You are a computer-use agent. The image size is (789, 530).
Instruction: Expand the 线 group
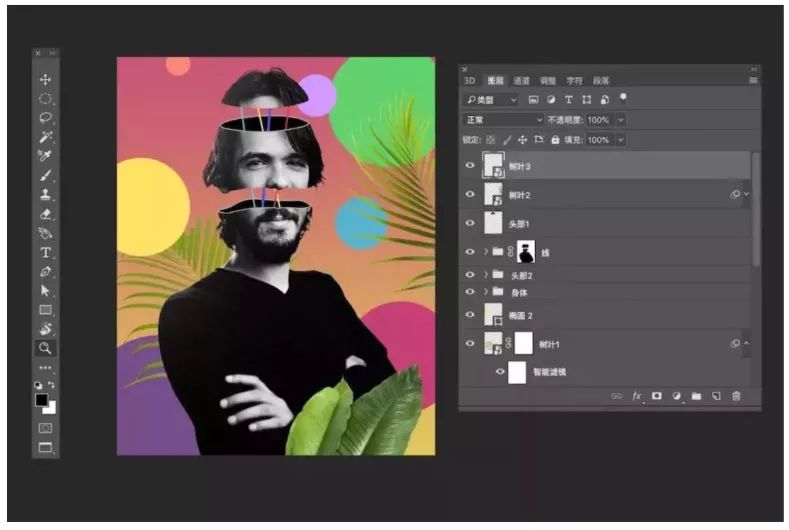click(x=486, y=252)
